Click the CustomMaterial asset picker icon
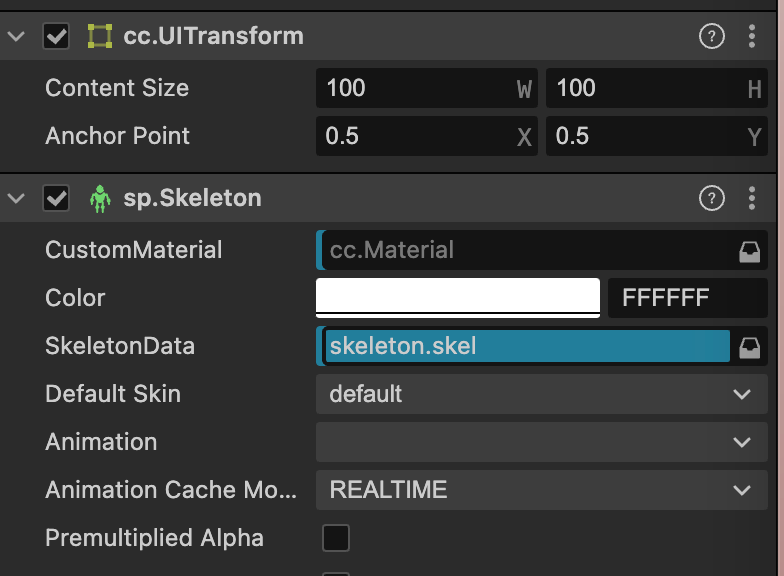 pyautogui.click(x=749, y=251)
